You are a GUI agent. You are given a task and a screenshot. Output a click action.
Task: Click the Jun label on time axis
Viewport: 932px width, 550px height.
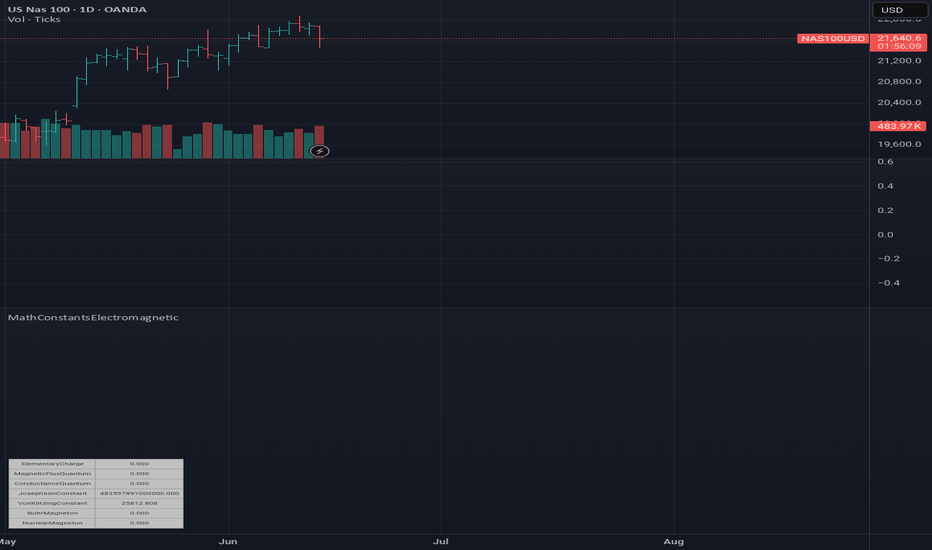pos(228,542)
